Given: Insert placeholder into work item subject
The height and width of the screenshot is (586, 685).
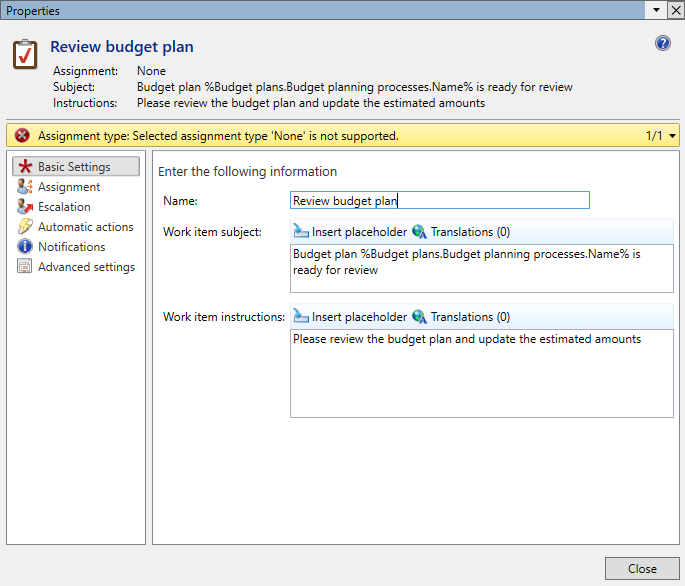Looking at the screenshot, I should (350, 232).
